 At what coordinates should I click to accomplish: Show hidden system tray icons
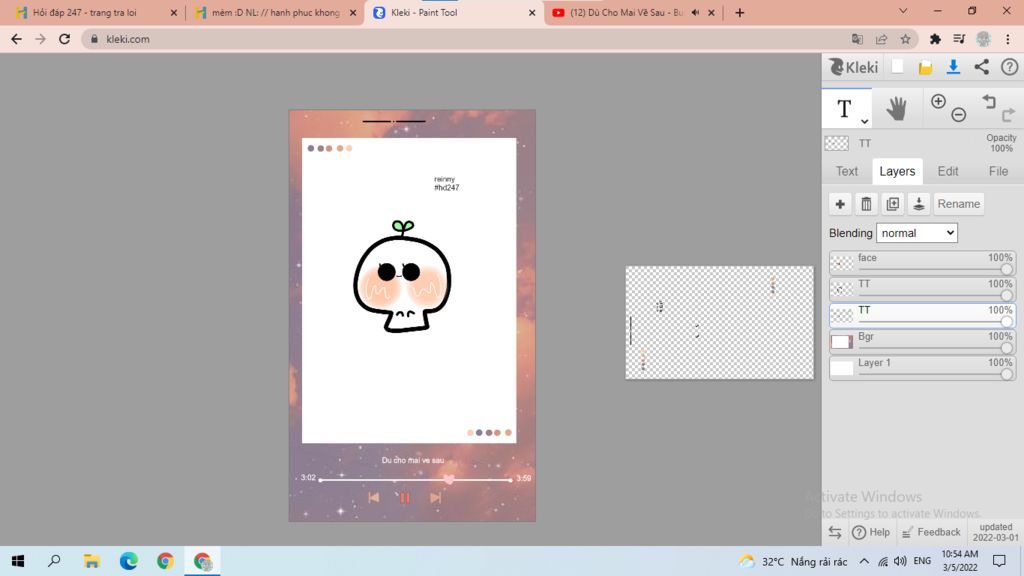coord(864,561)
